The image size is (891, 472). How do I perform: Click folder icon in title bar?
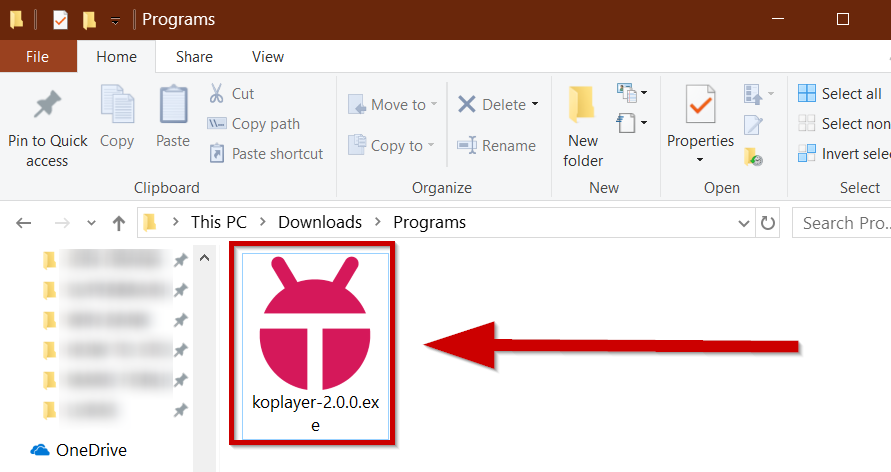coord(16,20)
